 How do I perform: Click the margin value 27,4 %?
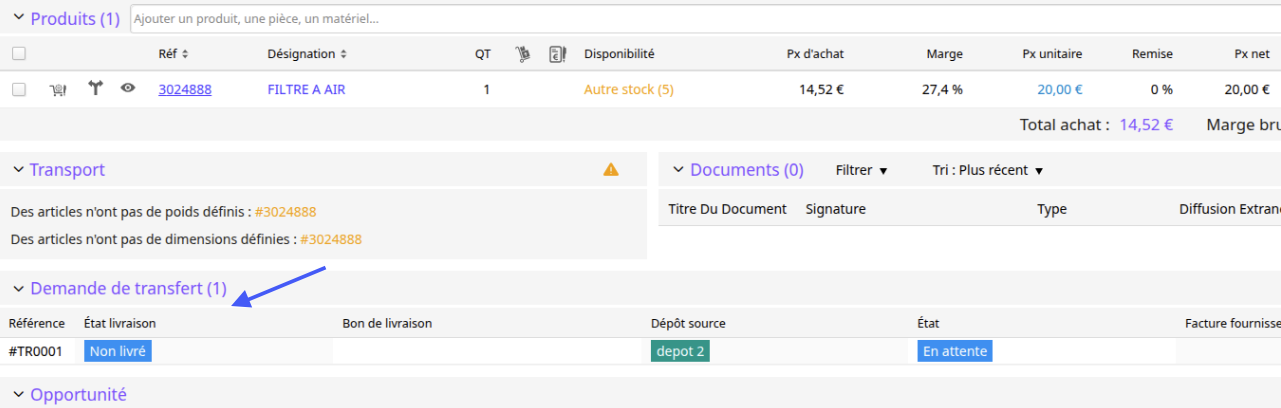942,89
